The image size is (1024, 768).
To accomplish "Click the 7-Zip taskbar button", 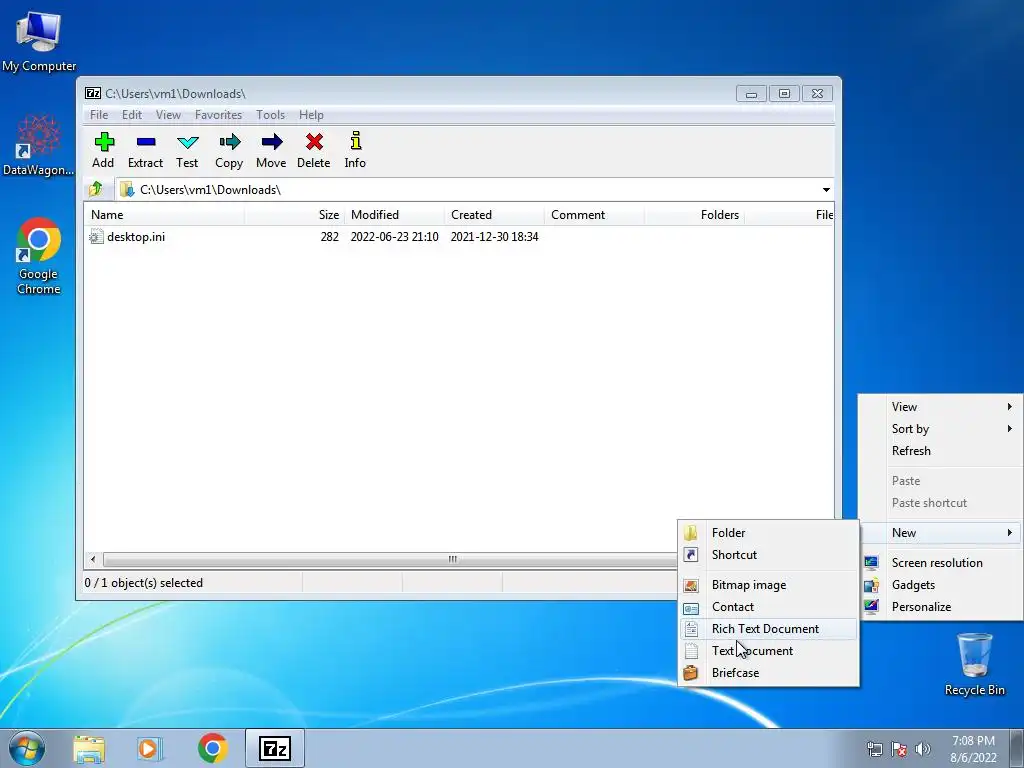I will pyautogui.click(x=275, y=748).
